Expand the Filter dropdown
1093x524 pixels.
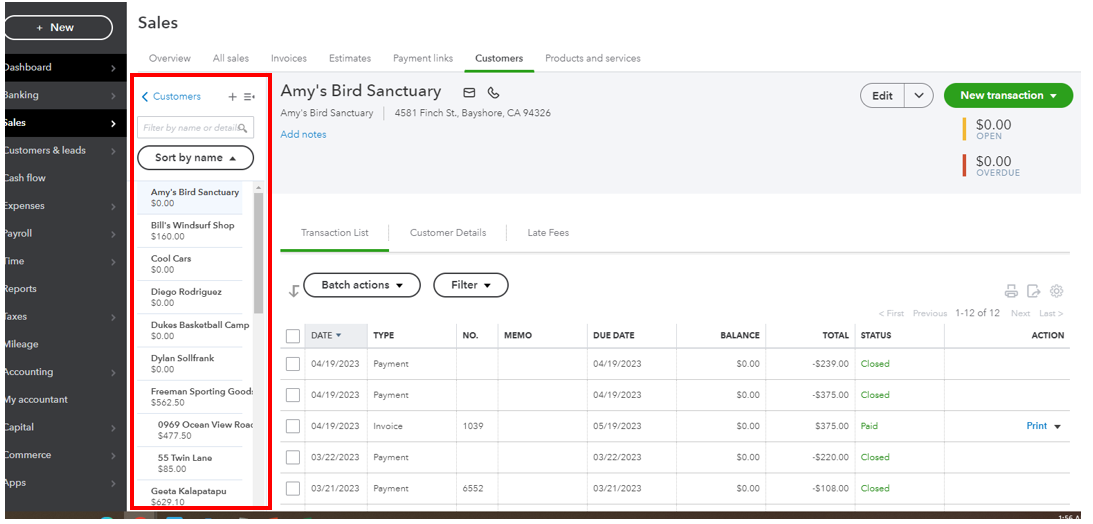click(471, 285)
